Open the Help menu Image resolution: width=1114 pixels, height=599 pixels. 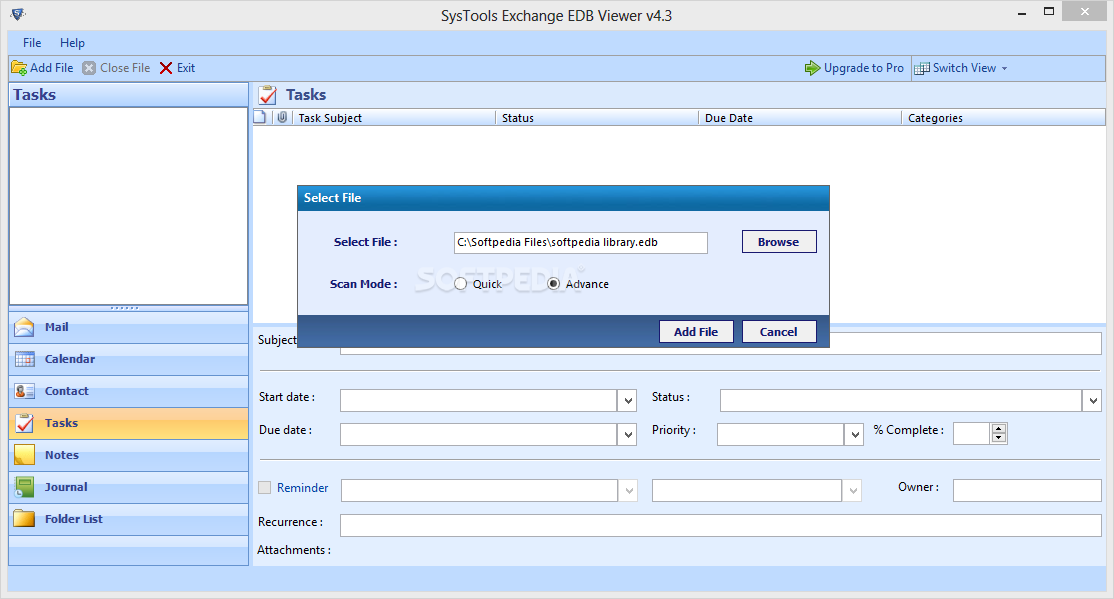pyautogui.click(x=72, y=43)
